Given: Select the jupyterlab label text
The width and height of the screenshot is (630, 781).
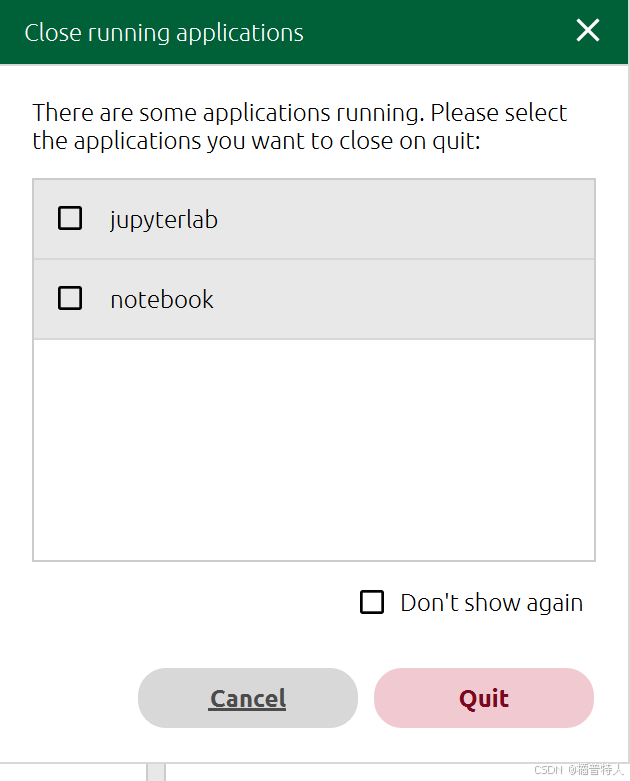Looking at the screenshot, I should [164, 220].
